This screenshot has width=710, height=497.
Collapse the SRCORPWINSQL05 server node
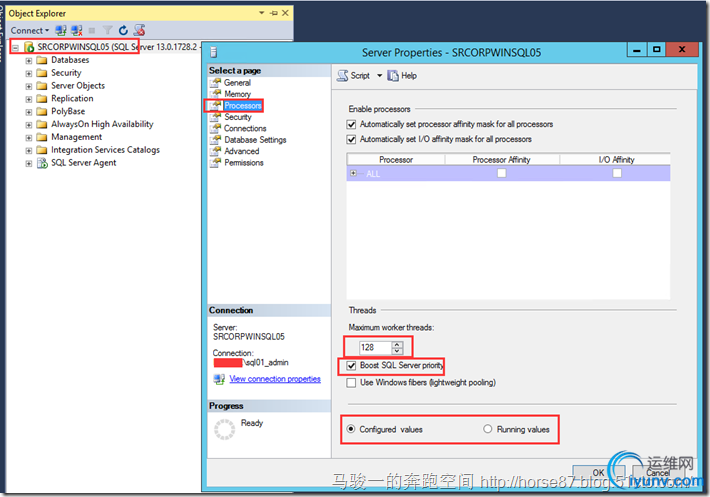click(x=16, y=47)
